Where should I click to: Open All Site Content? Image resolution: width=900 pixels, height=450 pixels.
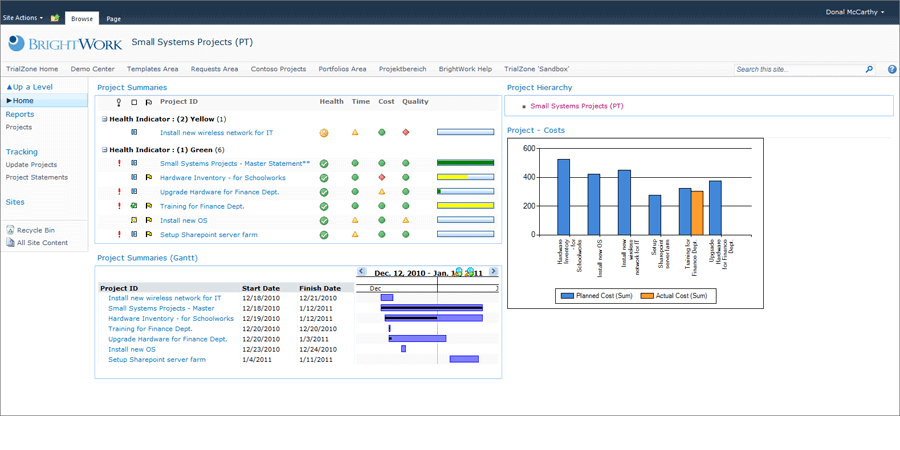37,243
